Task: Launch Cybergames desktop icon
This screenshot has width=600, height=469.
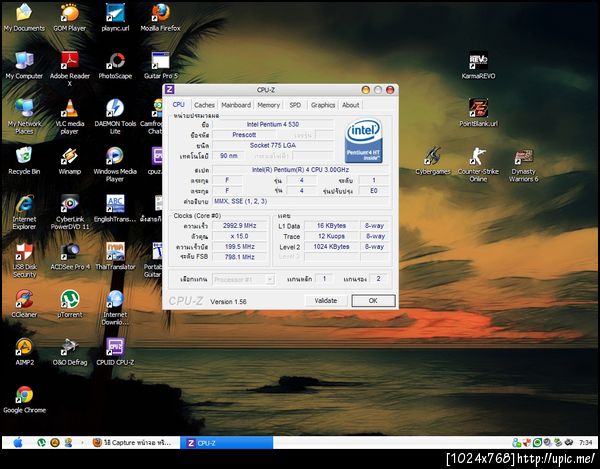Action: (433, 161)
